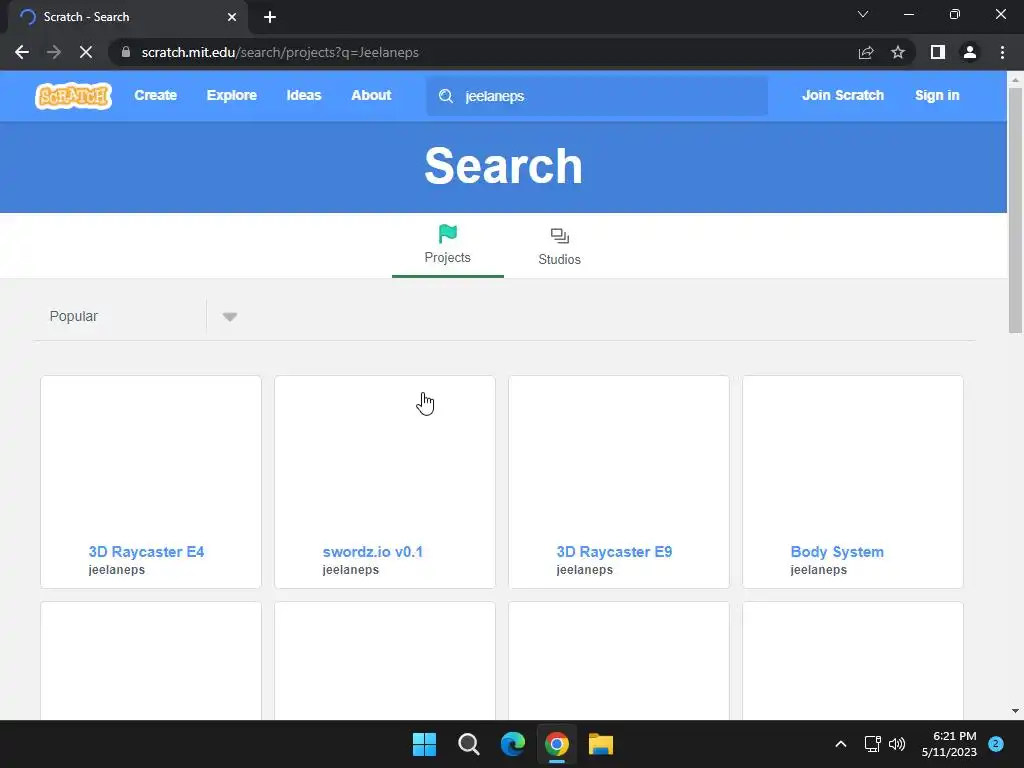Launch Microsoft Edge from the taskbar
Image resolution: width=1024 pixels, height=768 pixels.
pyautogui.click(x=513, y=744)
